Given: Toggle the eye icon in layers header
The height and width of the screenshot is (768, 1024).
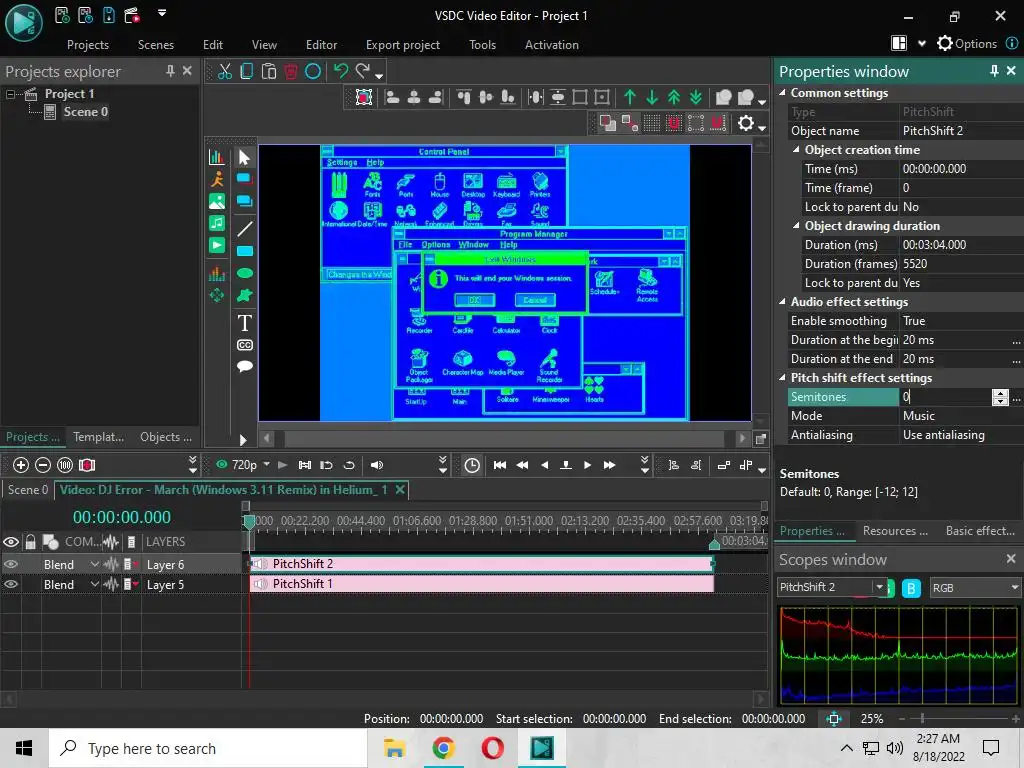Looking at the screenshot, I should pos(11,541).
